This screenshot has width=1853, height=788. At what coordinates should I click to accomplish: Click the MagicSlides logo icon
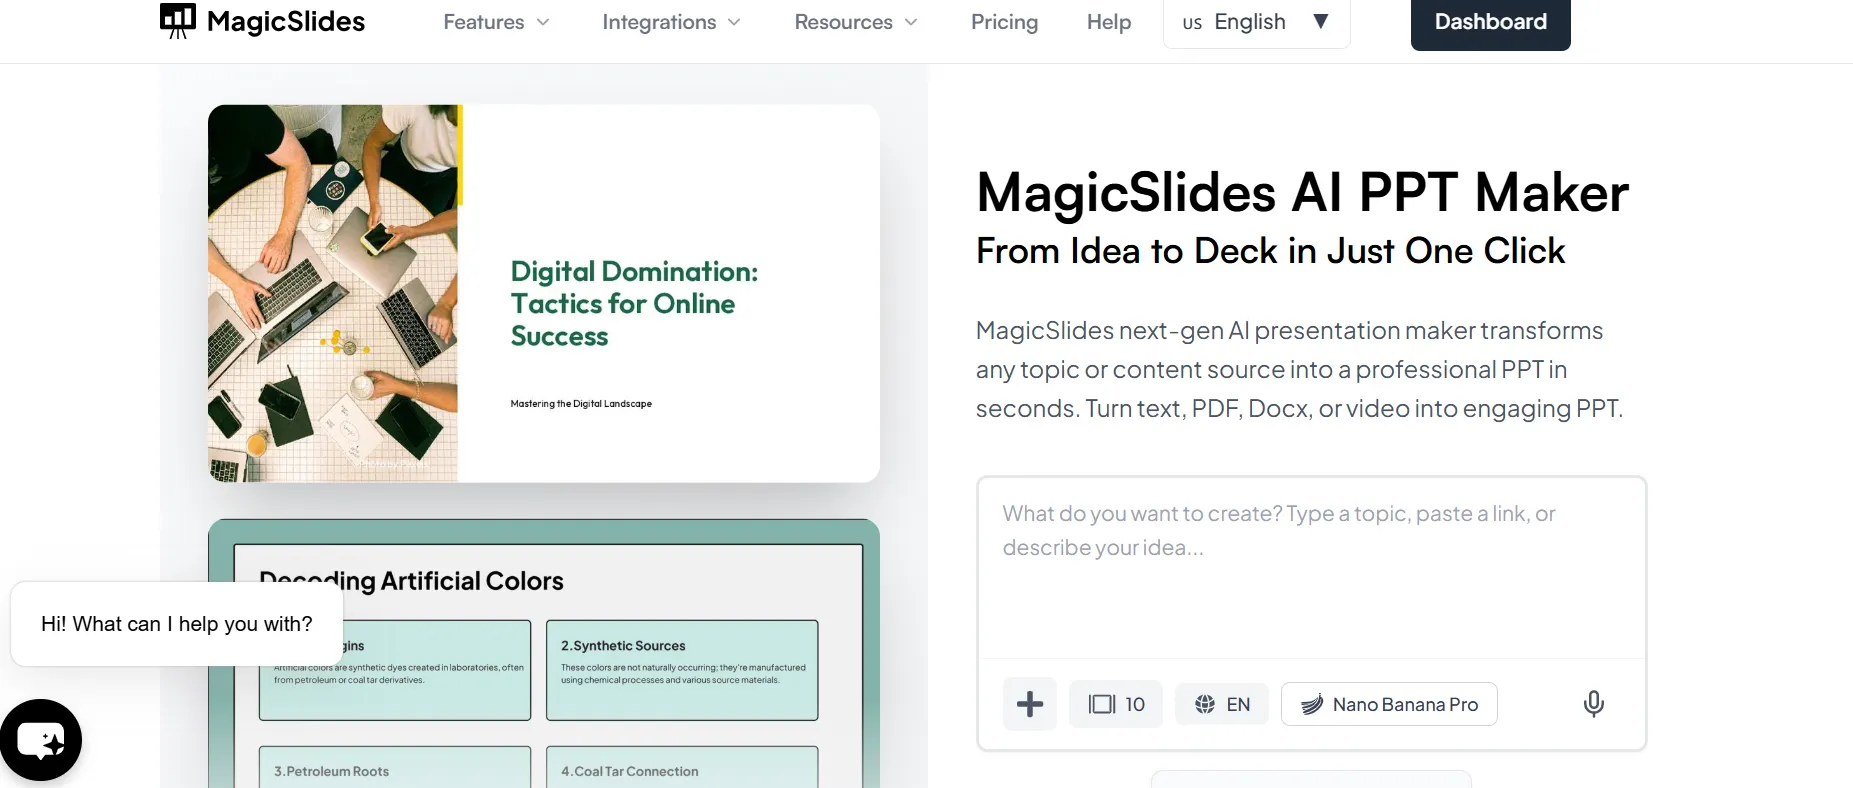(178, 21)
